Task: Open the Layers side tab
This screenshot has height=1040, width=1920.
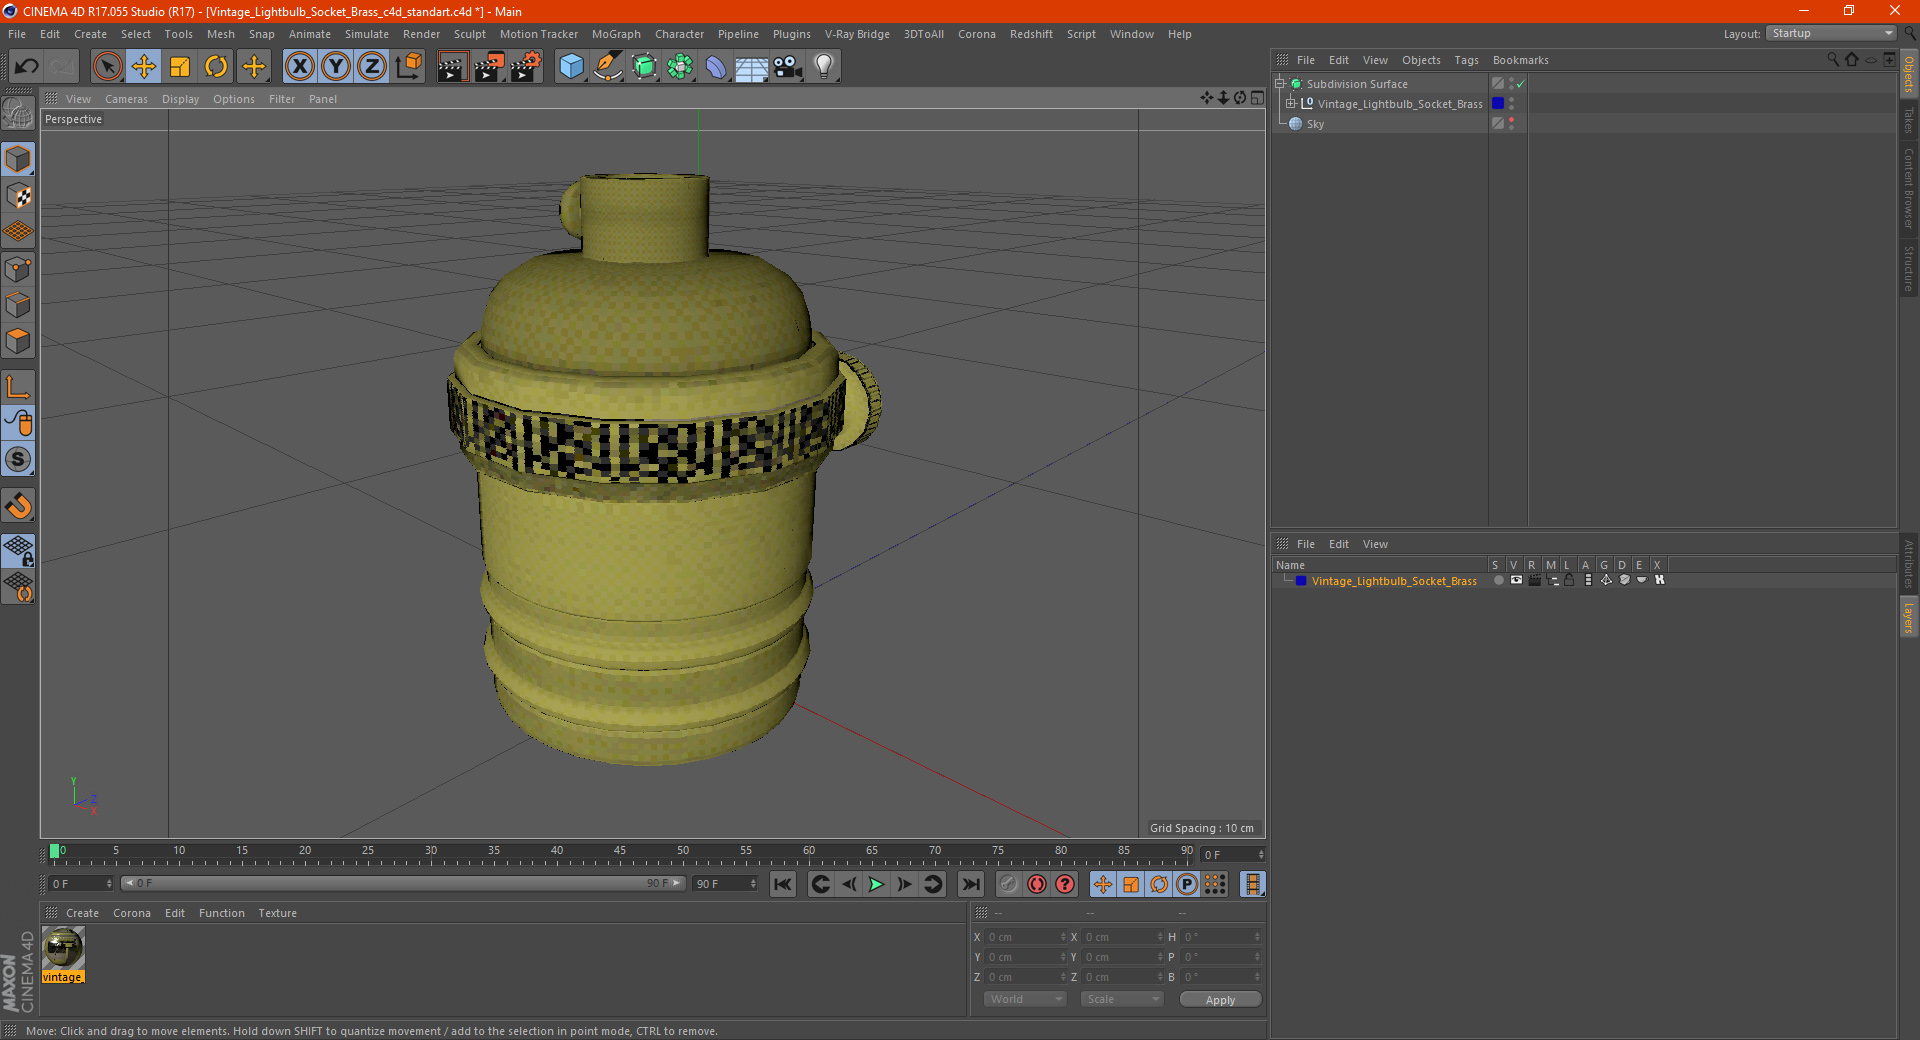Action: click(x=1909, y=617)
